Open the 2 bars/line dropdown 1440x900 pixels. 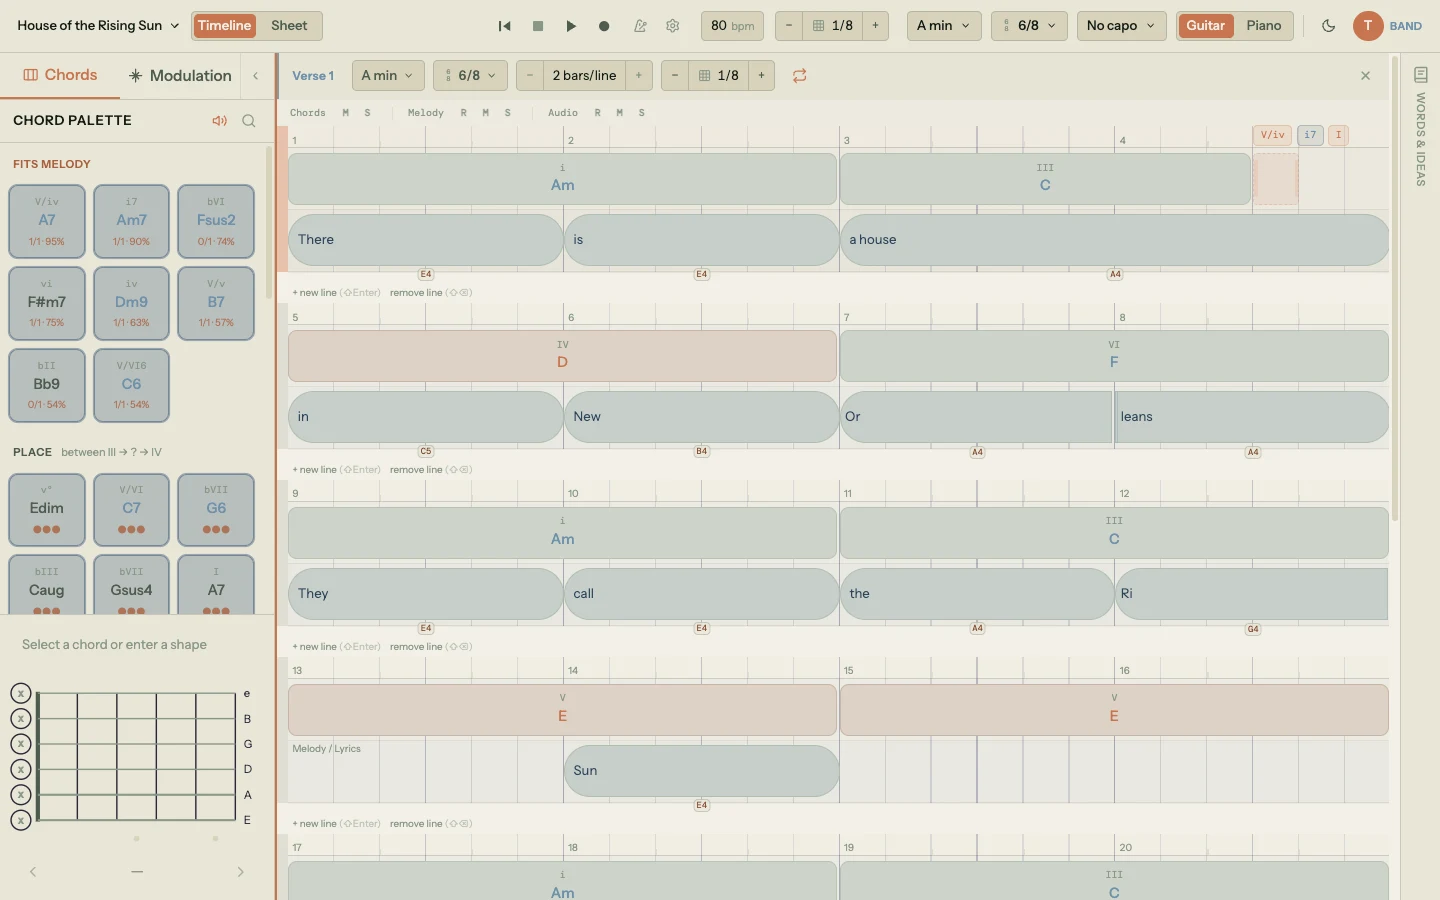point(584,75)
